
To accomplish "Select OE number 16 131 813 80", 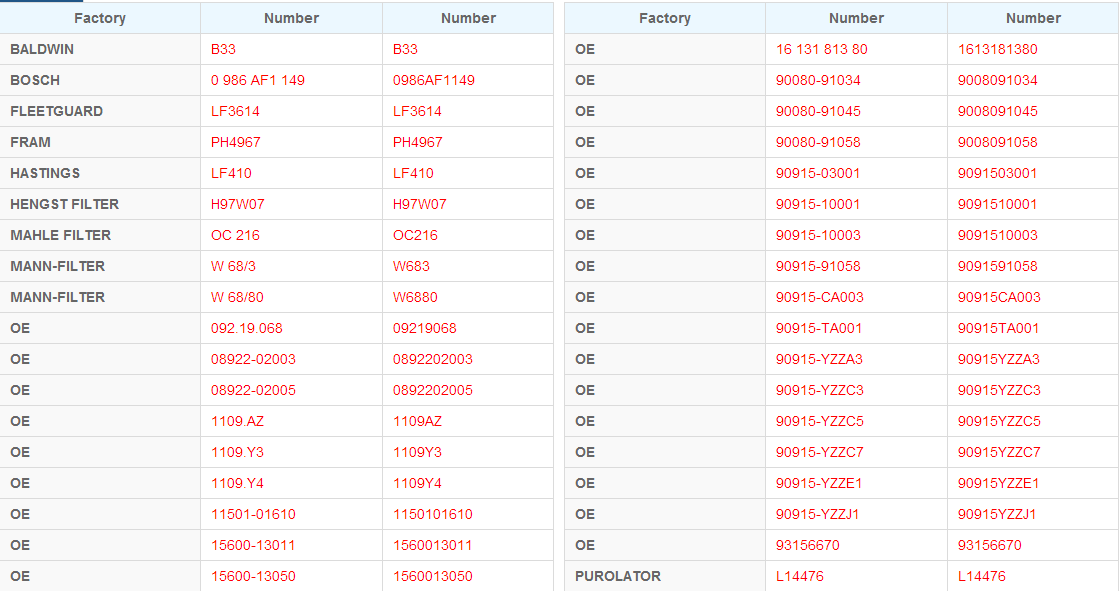I will (821, 49).
